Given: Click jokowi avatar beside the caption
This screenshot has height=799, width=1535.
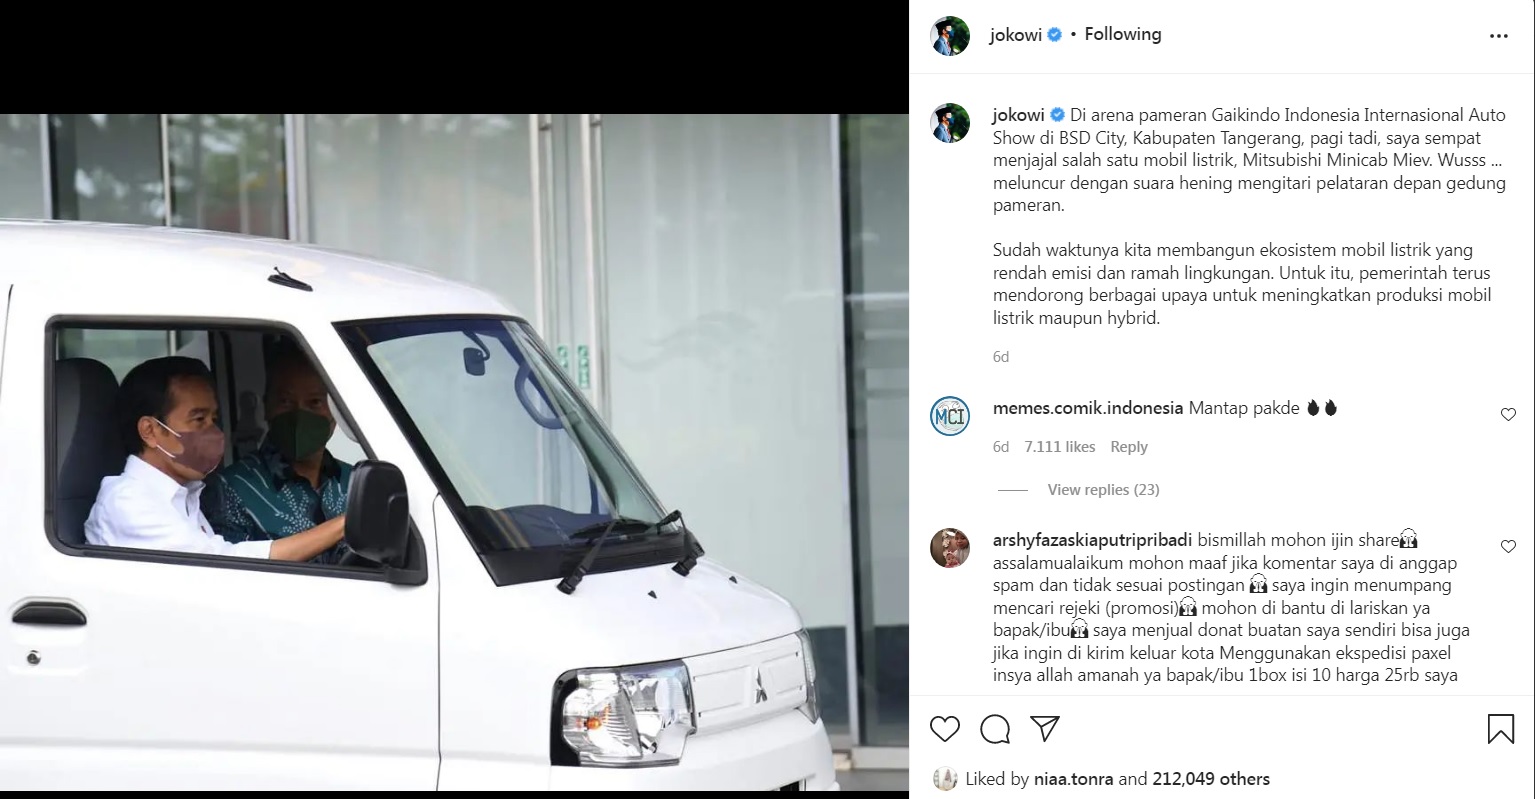Looking at the screenshot, I should tap(950, 123).
